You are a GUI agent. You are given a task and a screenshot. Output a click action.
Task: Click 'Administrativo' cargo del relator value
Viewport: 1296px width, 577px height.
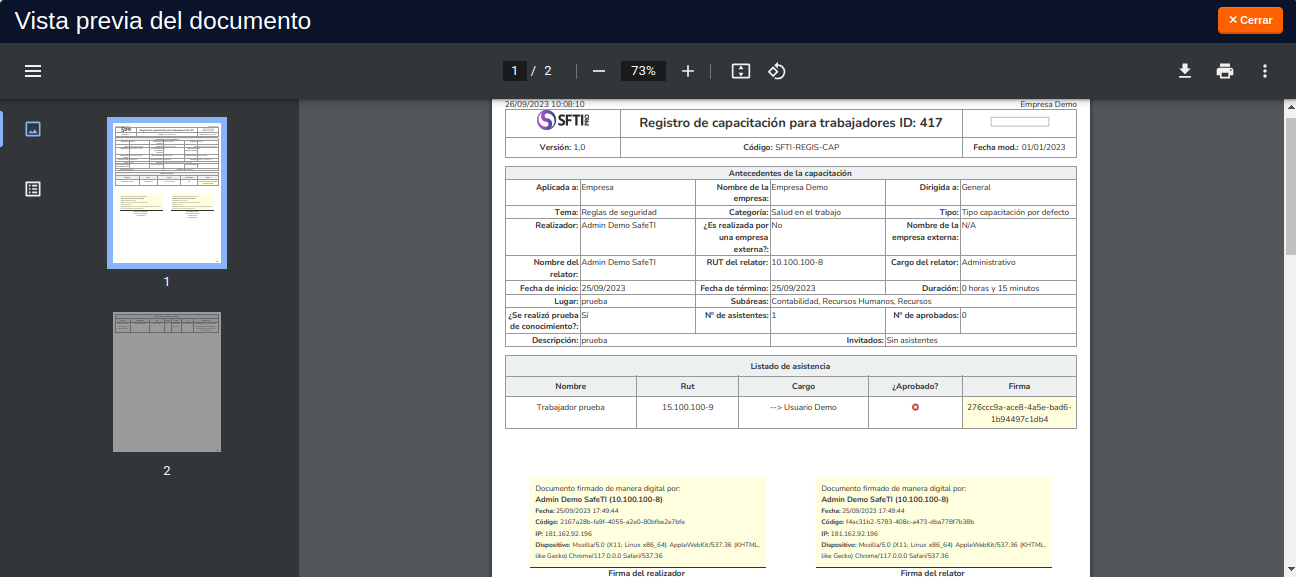[x=988, y=262]
